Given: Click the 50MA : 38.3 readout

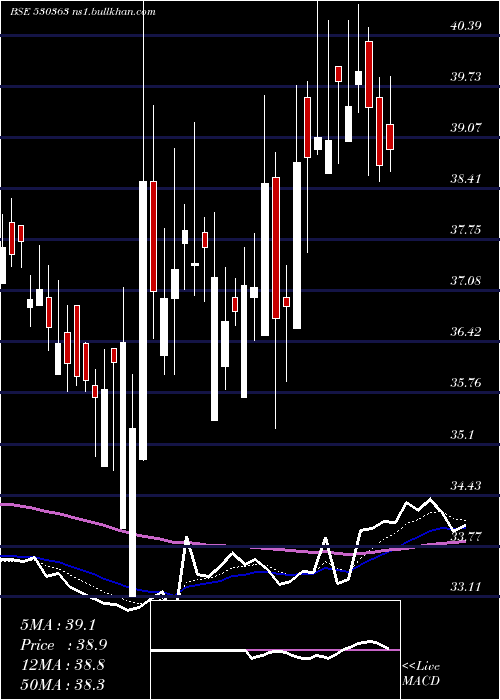Looking at the screenshot, I should pyautogui.click(x=64, y=684).
